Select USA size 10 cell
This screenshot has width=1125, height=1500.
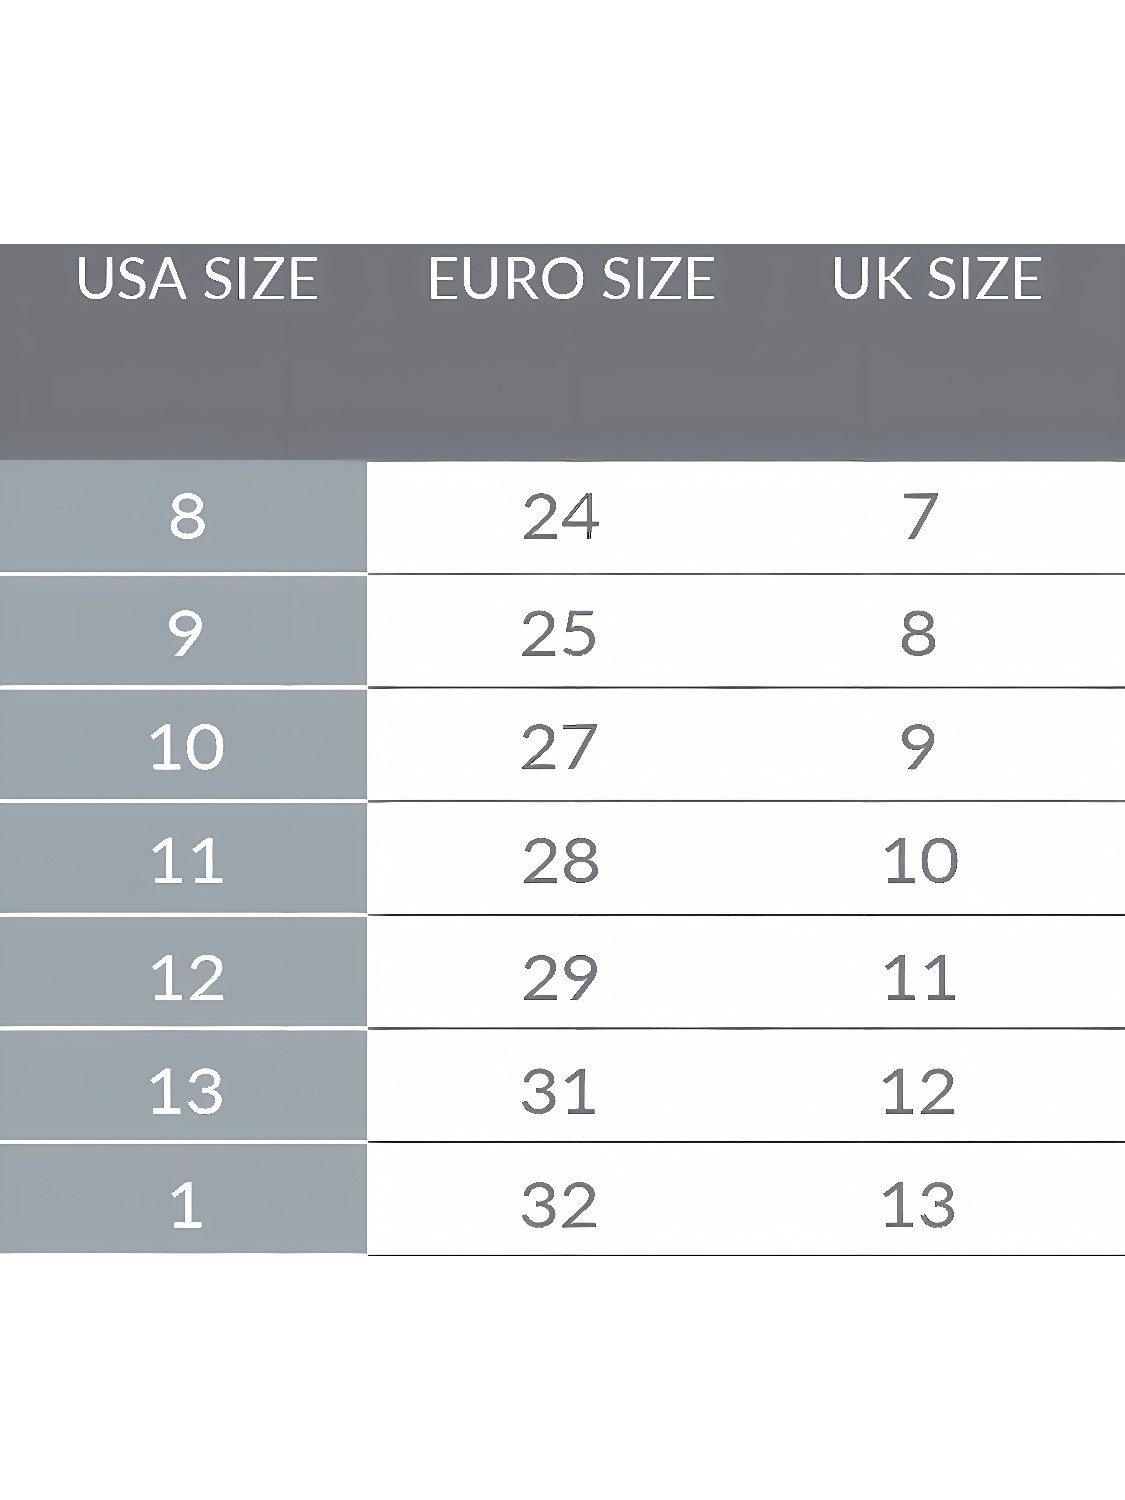click(183, 745)
